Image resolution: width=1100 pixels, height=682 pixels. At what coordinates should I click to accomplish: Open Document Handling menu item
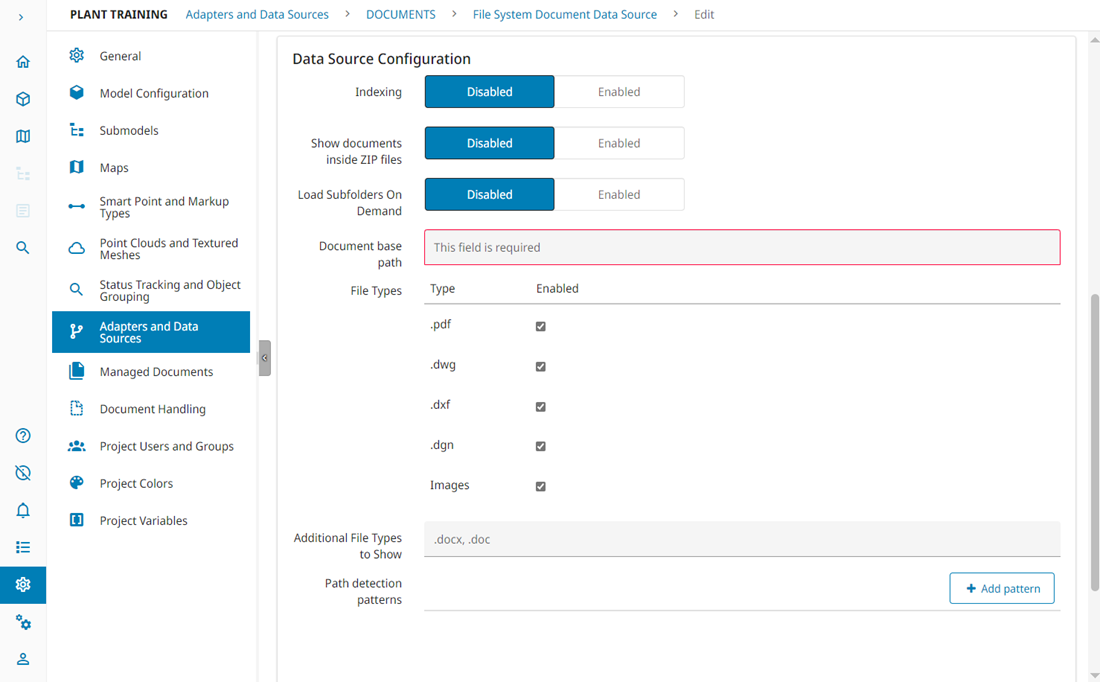[x=151, y=408]
